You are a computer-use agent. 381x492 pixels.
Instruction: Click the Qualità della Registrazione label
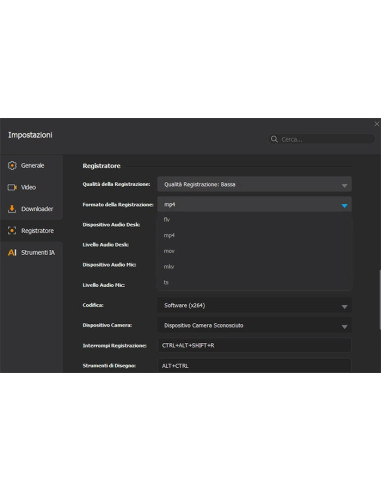pyautogui.click(x=116, y=184)
